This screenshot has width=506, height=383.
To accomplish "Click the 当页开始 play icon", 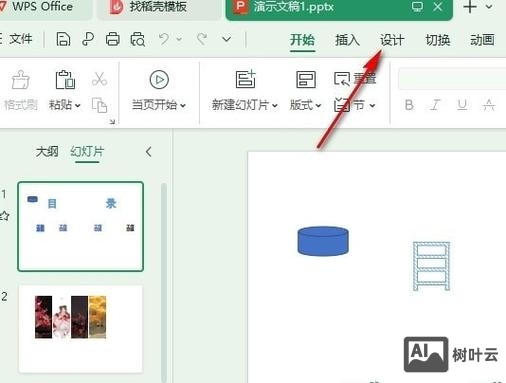I will pyautogui.click(x=159, y=80).
